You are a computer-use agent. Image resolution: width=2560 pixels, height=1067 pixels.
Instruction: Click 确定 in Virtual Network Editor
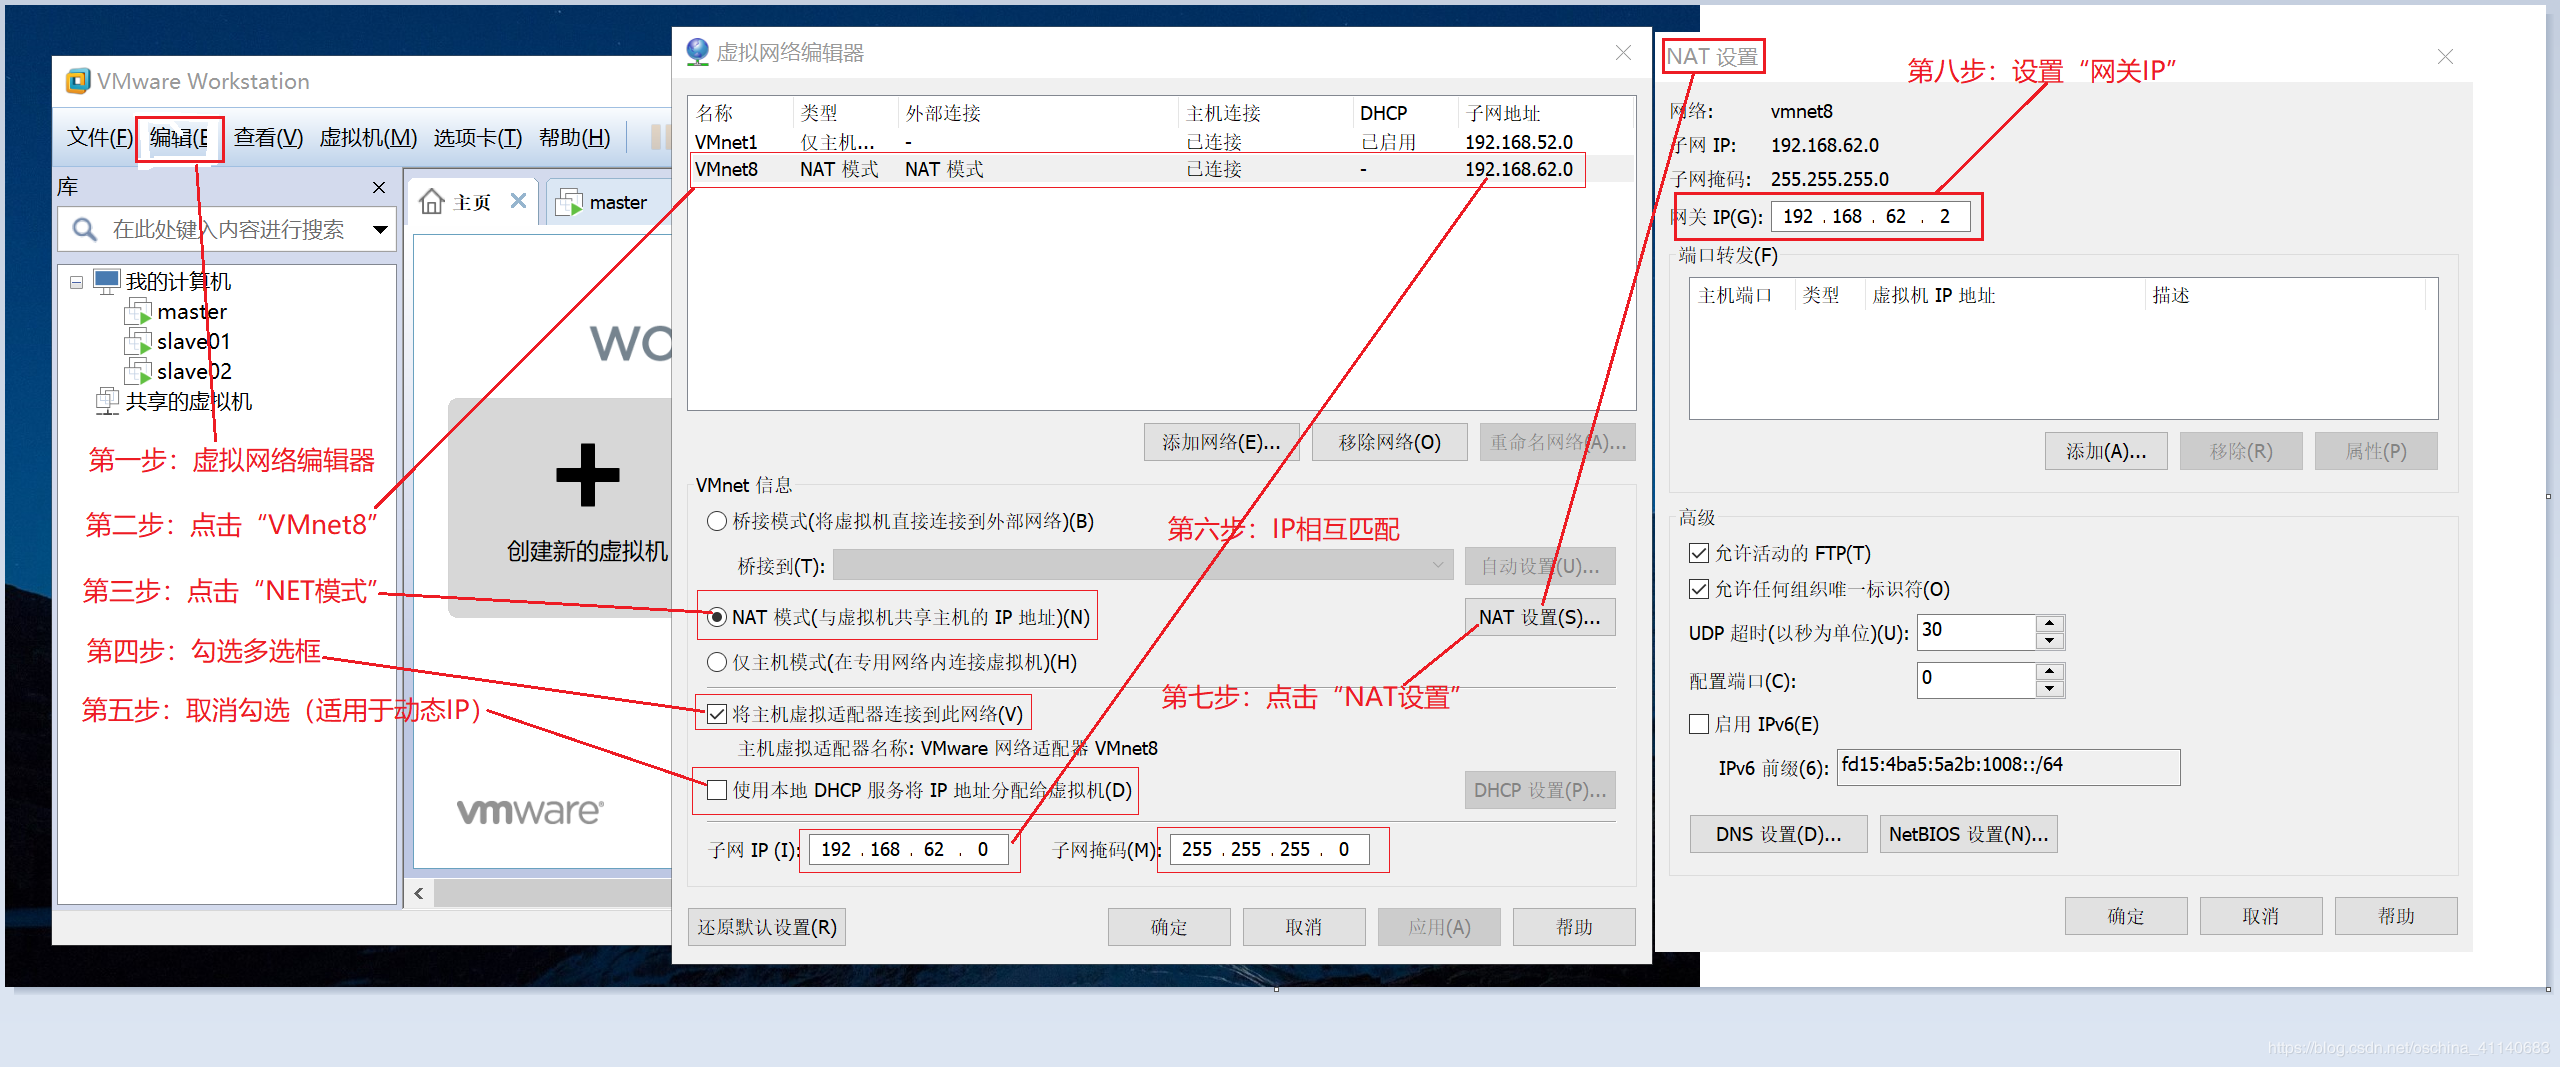(x=1168, y=927)
